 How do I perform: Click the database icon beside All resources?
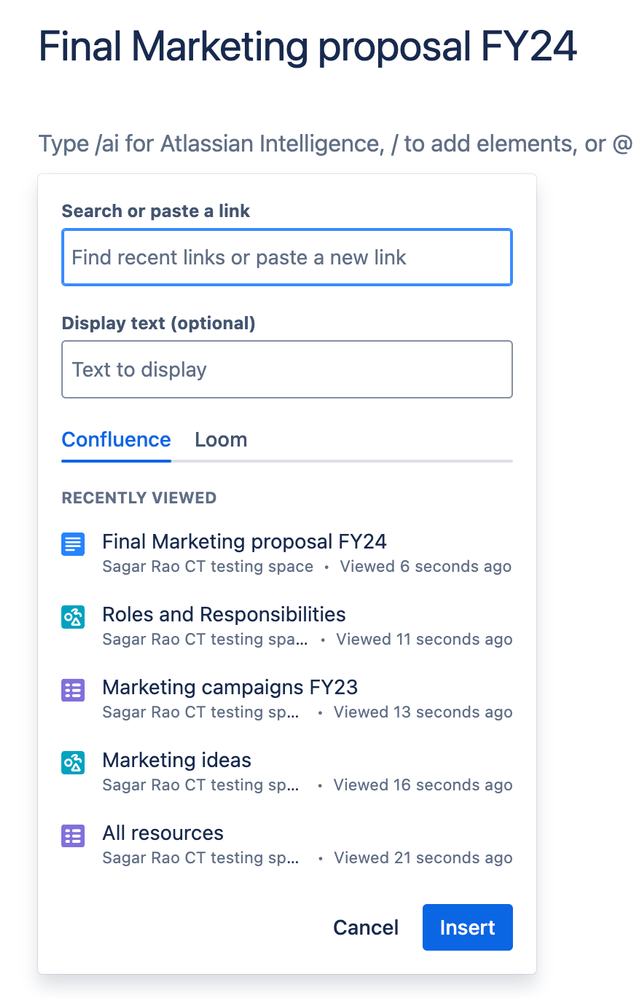coord(73,836)
